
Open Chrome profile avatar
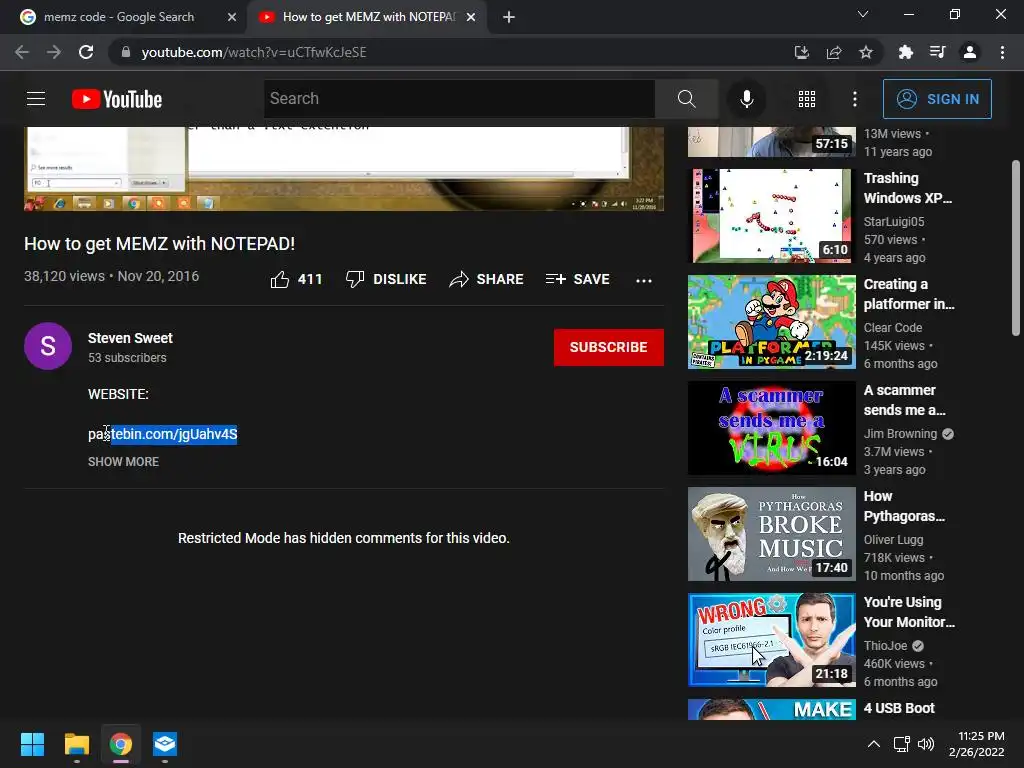tap(970, 52)
